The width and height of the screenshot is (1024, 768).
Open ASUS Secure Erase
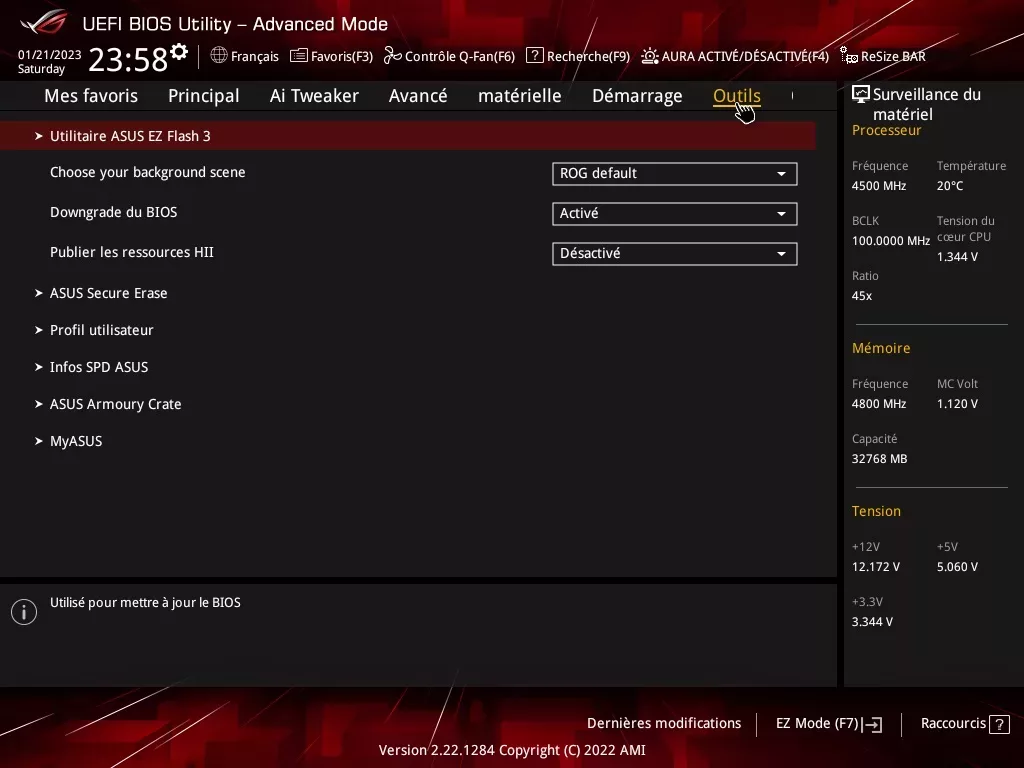click(108, 292)
